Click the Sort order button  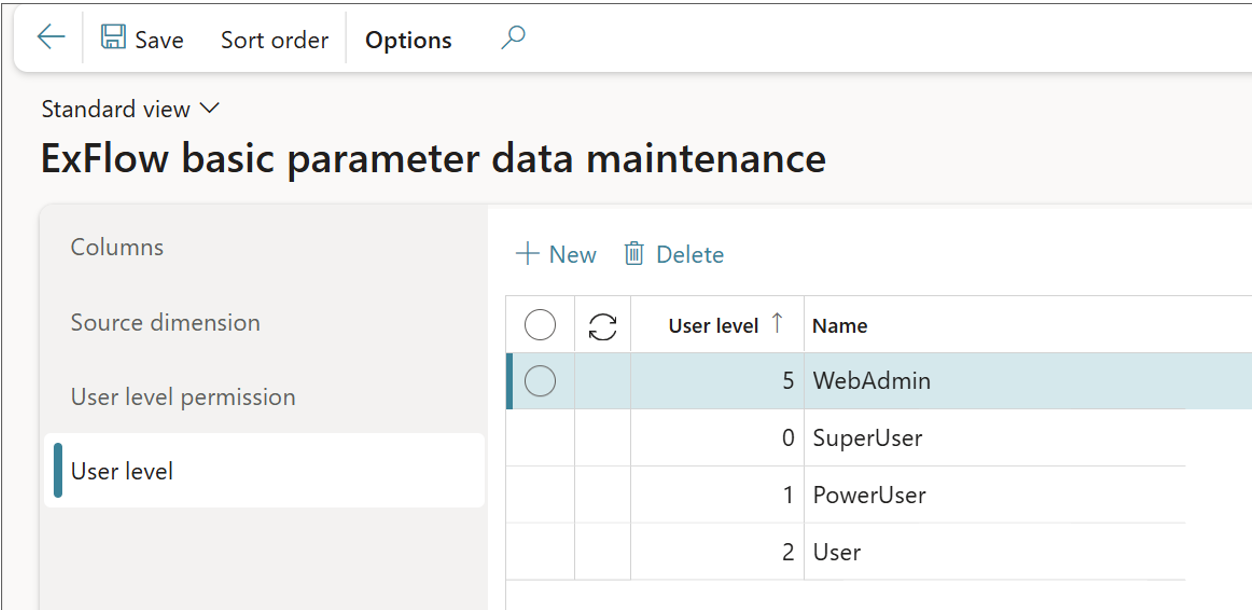[x=274, y=40]
